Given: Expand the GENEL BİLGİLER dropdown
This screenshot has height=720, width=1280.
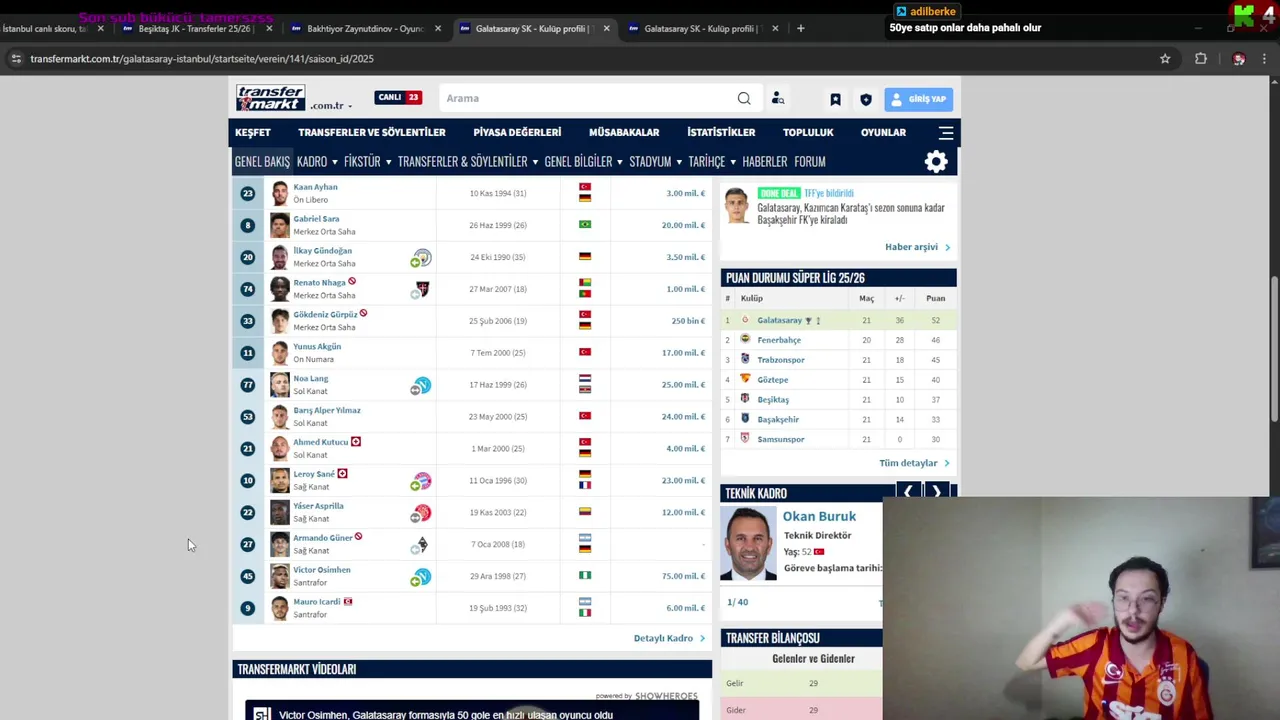Looking at the screenshot, I should pos(583,161).
